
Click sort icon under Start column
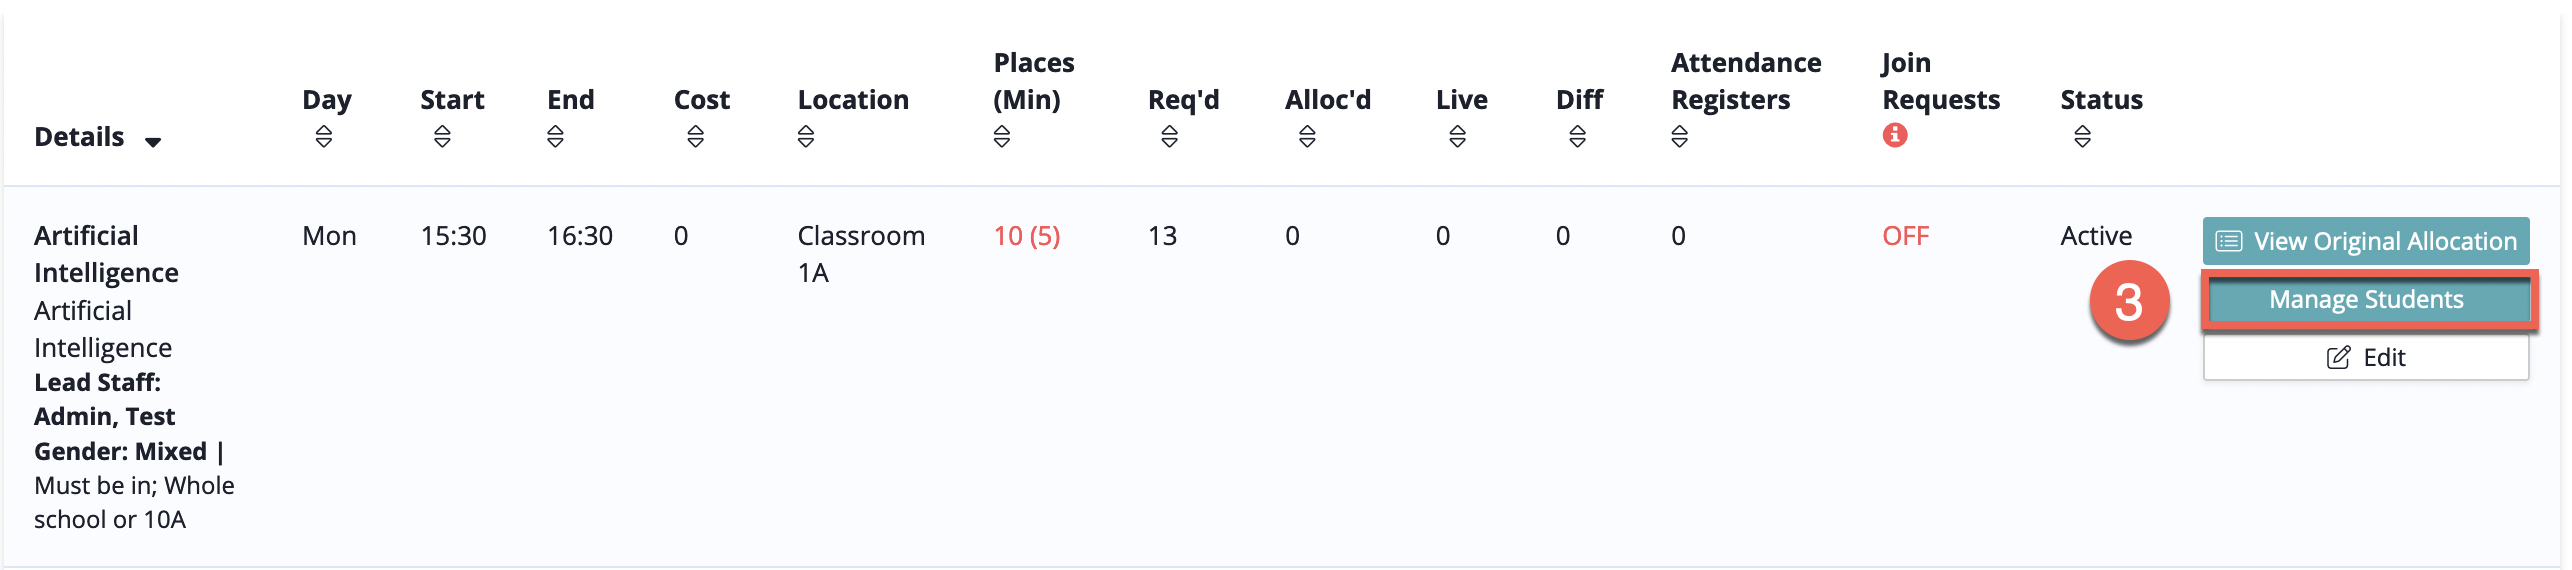(x=442, y=137)
